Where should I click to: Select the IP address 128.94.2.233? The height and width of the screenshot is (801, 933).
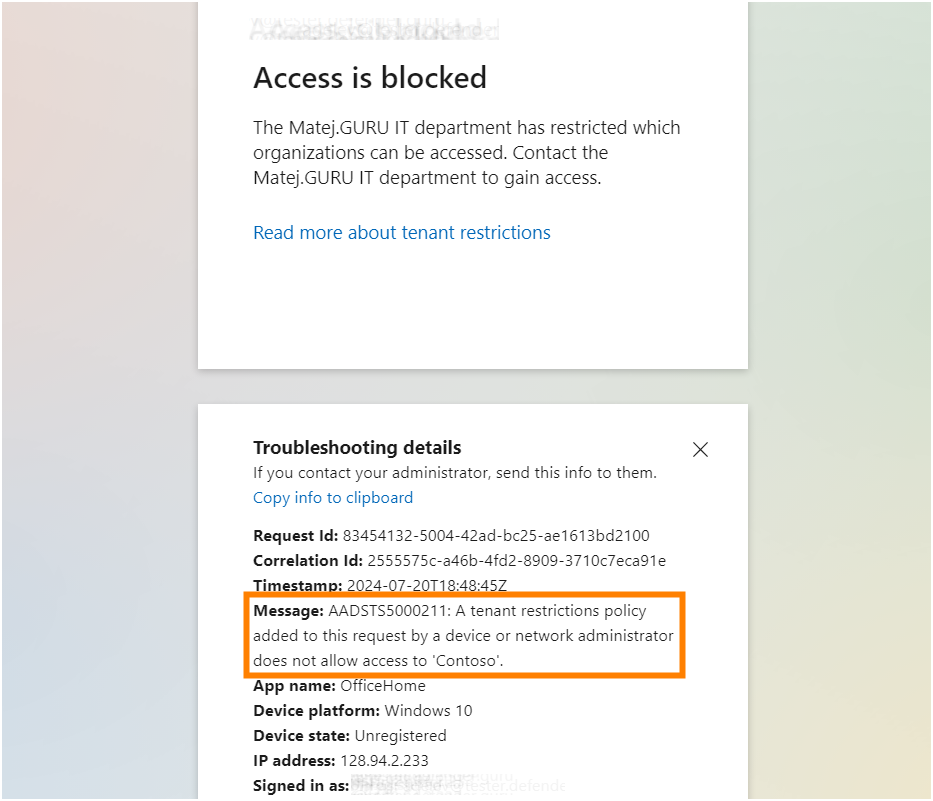point(385,760)
